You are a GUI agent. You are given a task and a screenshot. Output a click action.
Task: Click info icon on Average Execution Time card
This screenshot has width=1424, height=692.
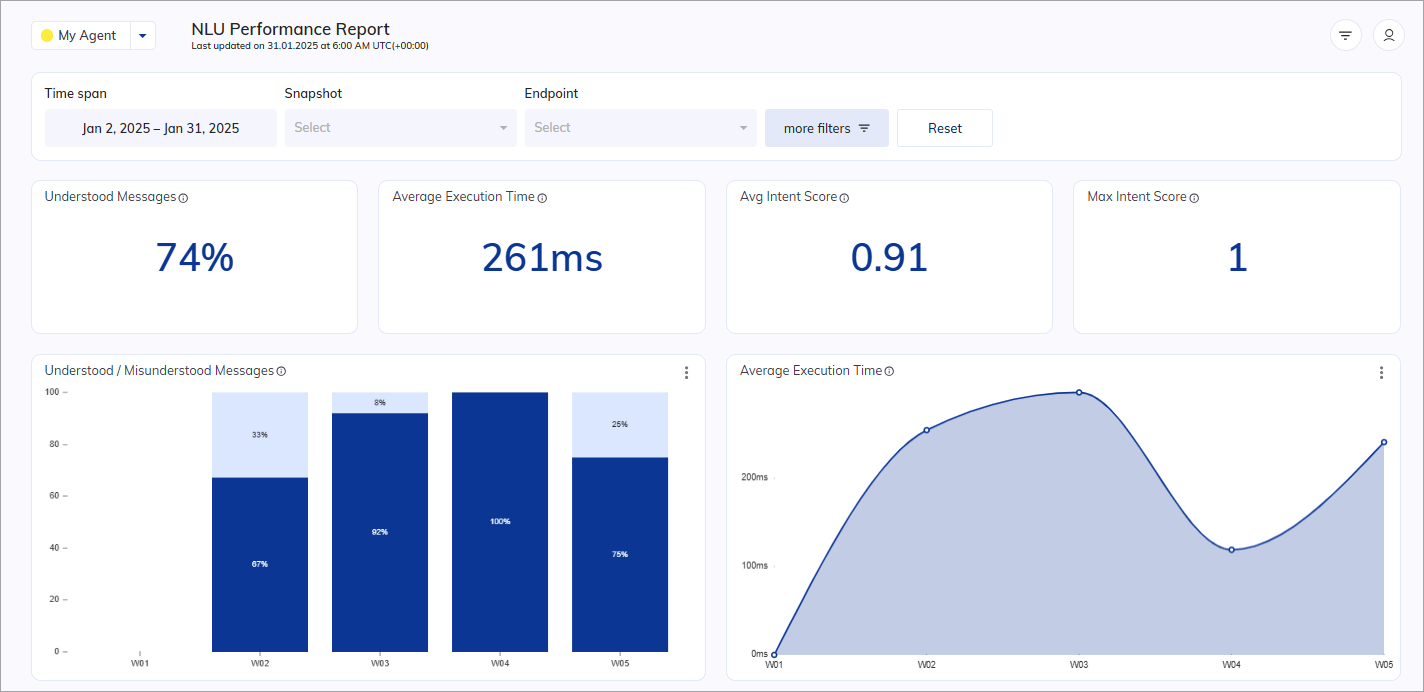542,198
